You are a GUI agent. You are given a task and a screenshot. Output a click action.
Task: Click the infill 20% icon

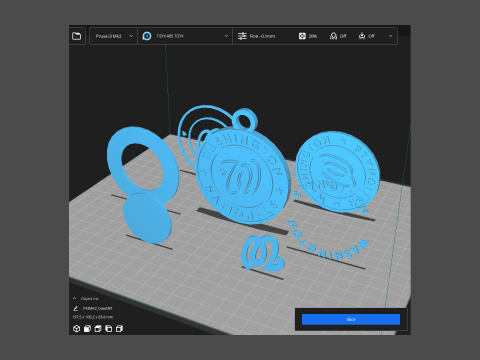302,36
